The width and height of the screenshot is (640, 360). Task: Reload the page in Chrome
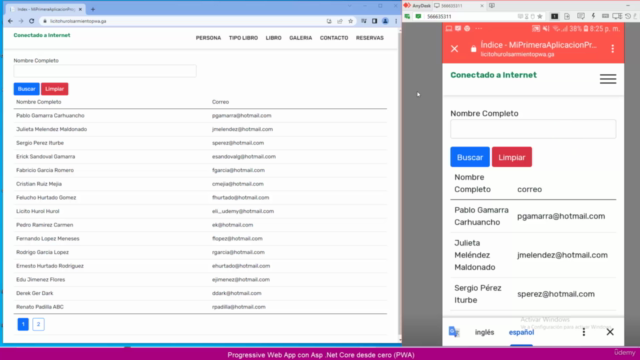click(31, 21)
